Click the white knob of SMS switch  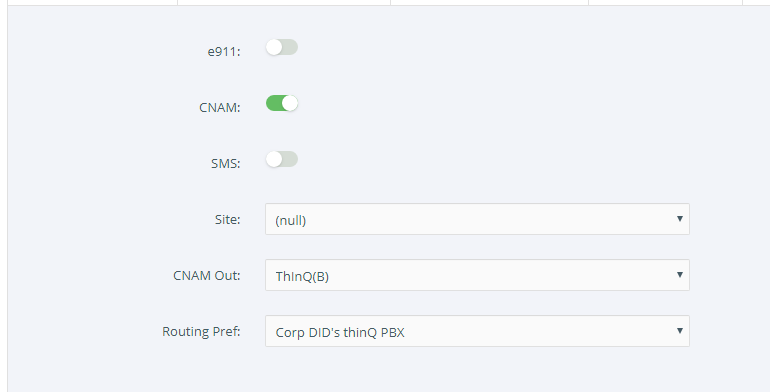click(274, 159)
